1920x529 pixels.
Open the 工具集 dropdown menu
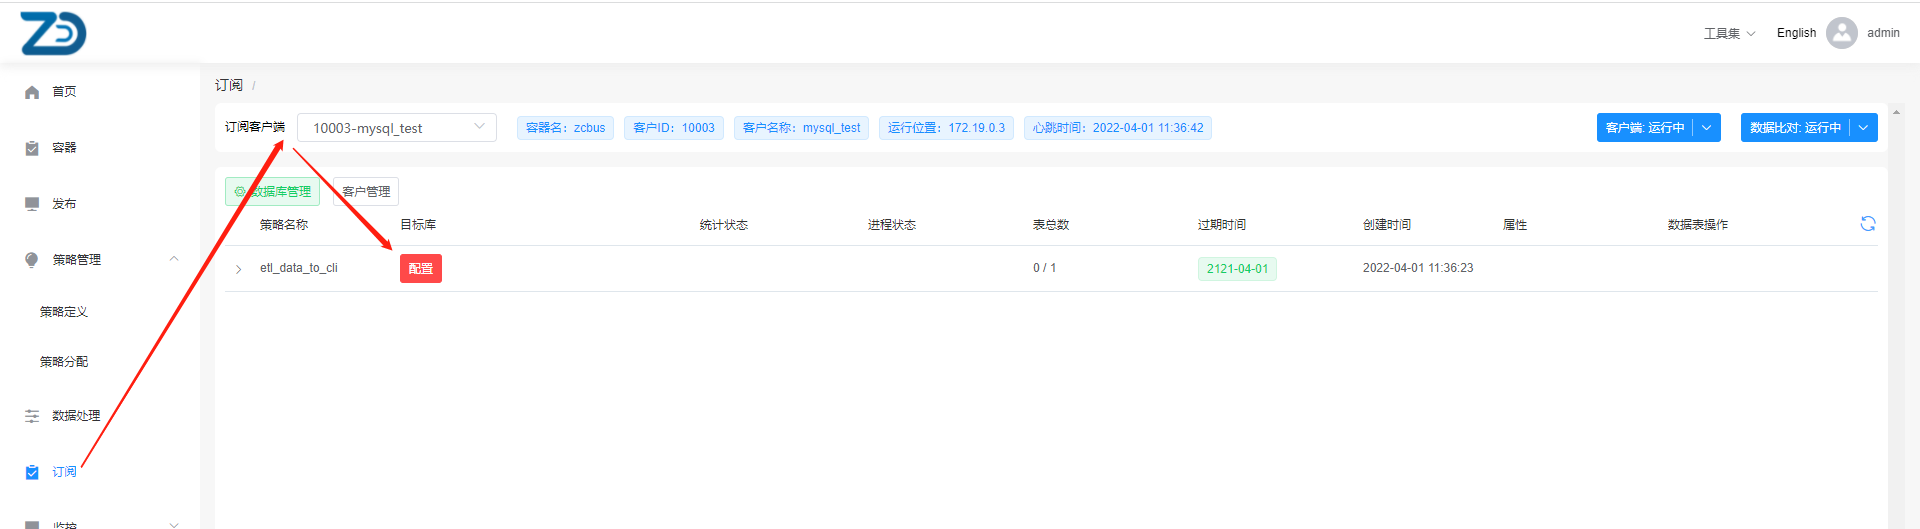pos(1729,33)
